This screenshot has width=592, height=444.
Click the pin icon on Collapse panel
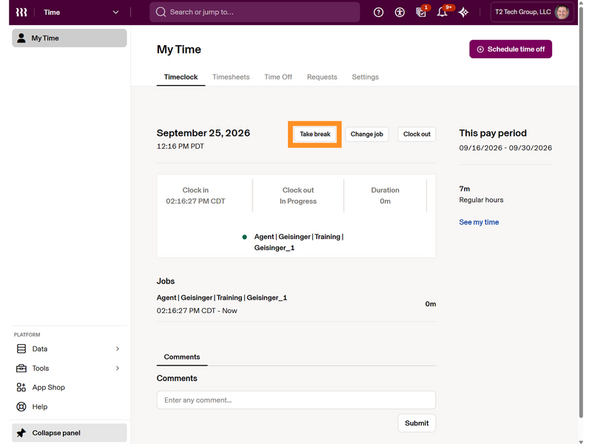(x=22, y=433)
